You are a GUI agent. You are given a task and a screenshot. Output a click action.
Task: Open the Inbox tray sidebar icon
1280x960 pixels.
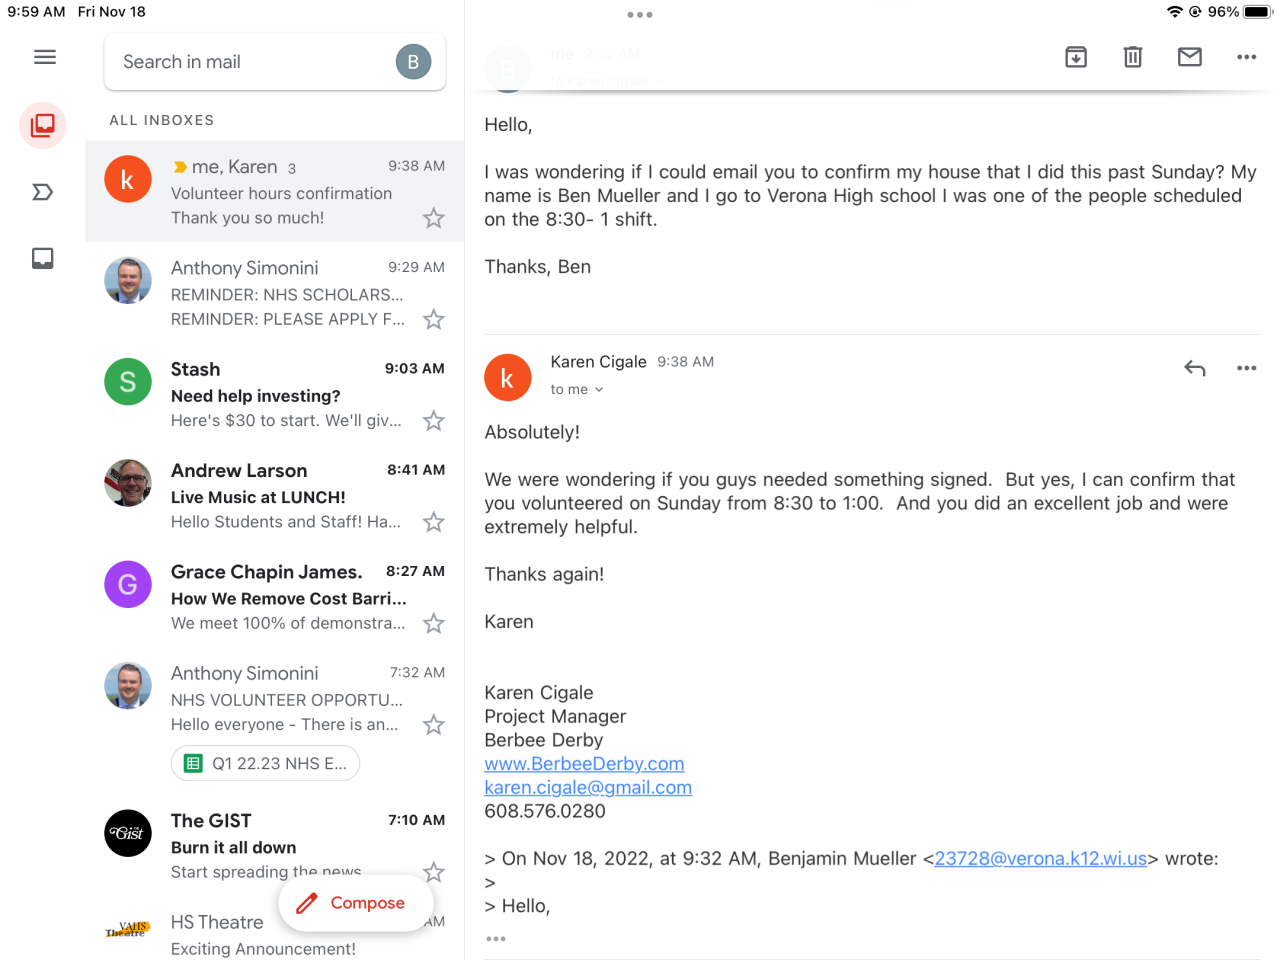[43, 259]
